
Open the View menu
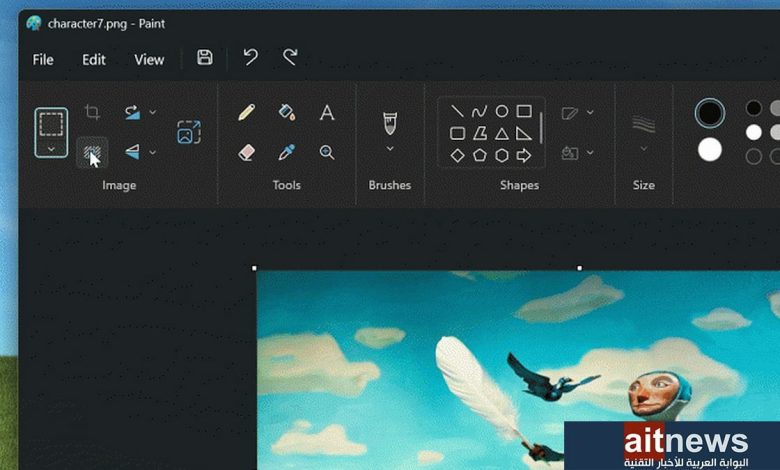pos(149,60)
